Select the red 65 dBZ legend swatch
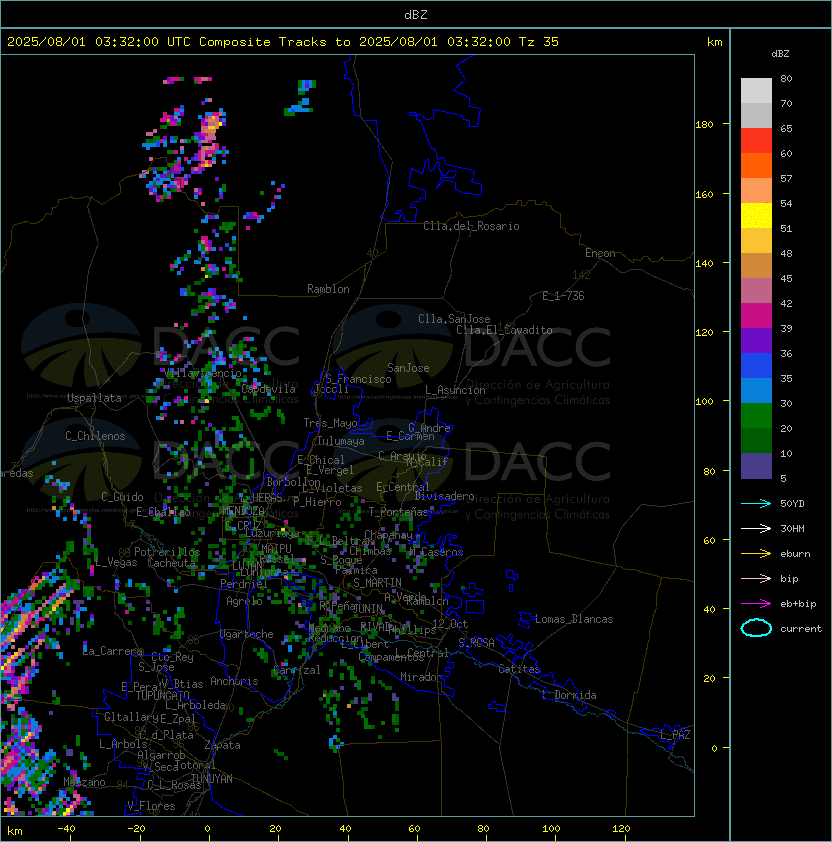The image size is (832, 842). tap(756, 141)
